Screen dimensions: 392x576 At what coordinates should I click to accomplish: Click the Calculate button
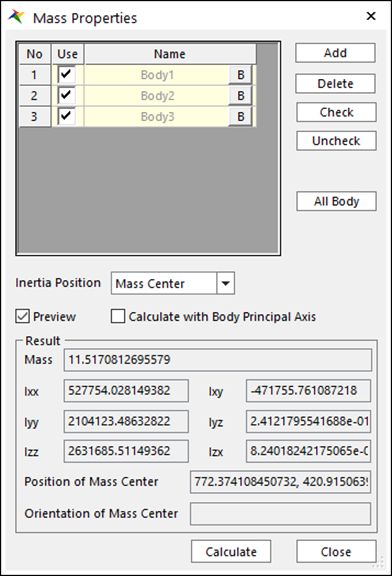coord(231,551)
